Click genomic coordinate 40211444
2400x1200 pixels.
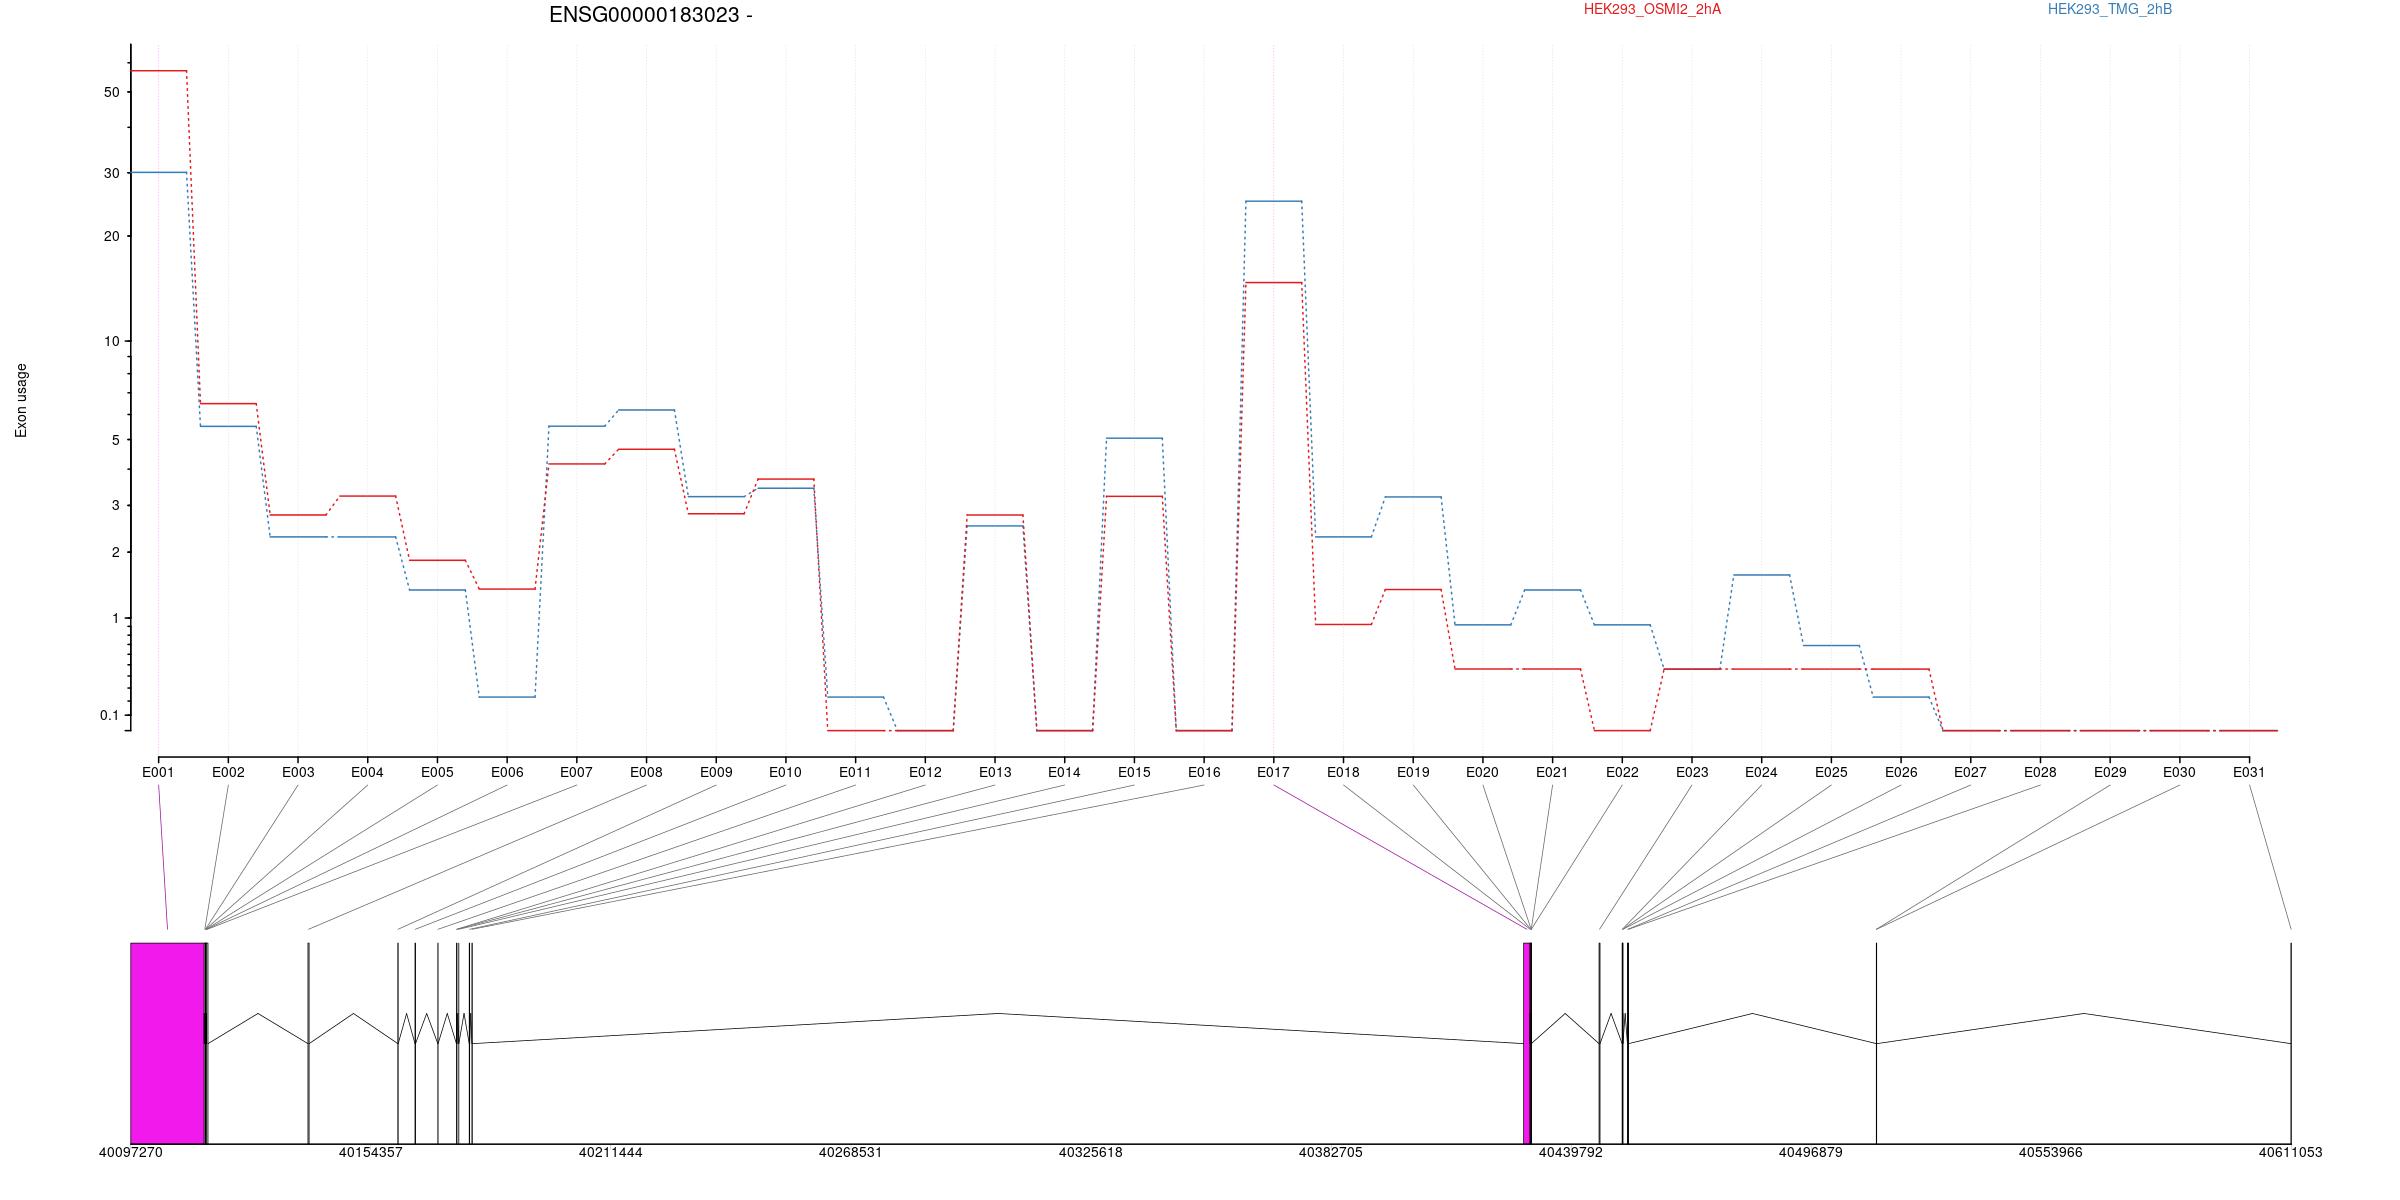click(610, 1152)
